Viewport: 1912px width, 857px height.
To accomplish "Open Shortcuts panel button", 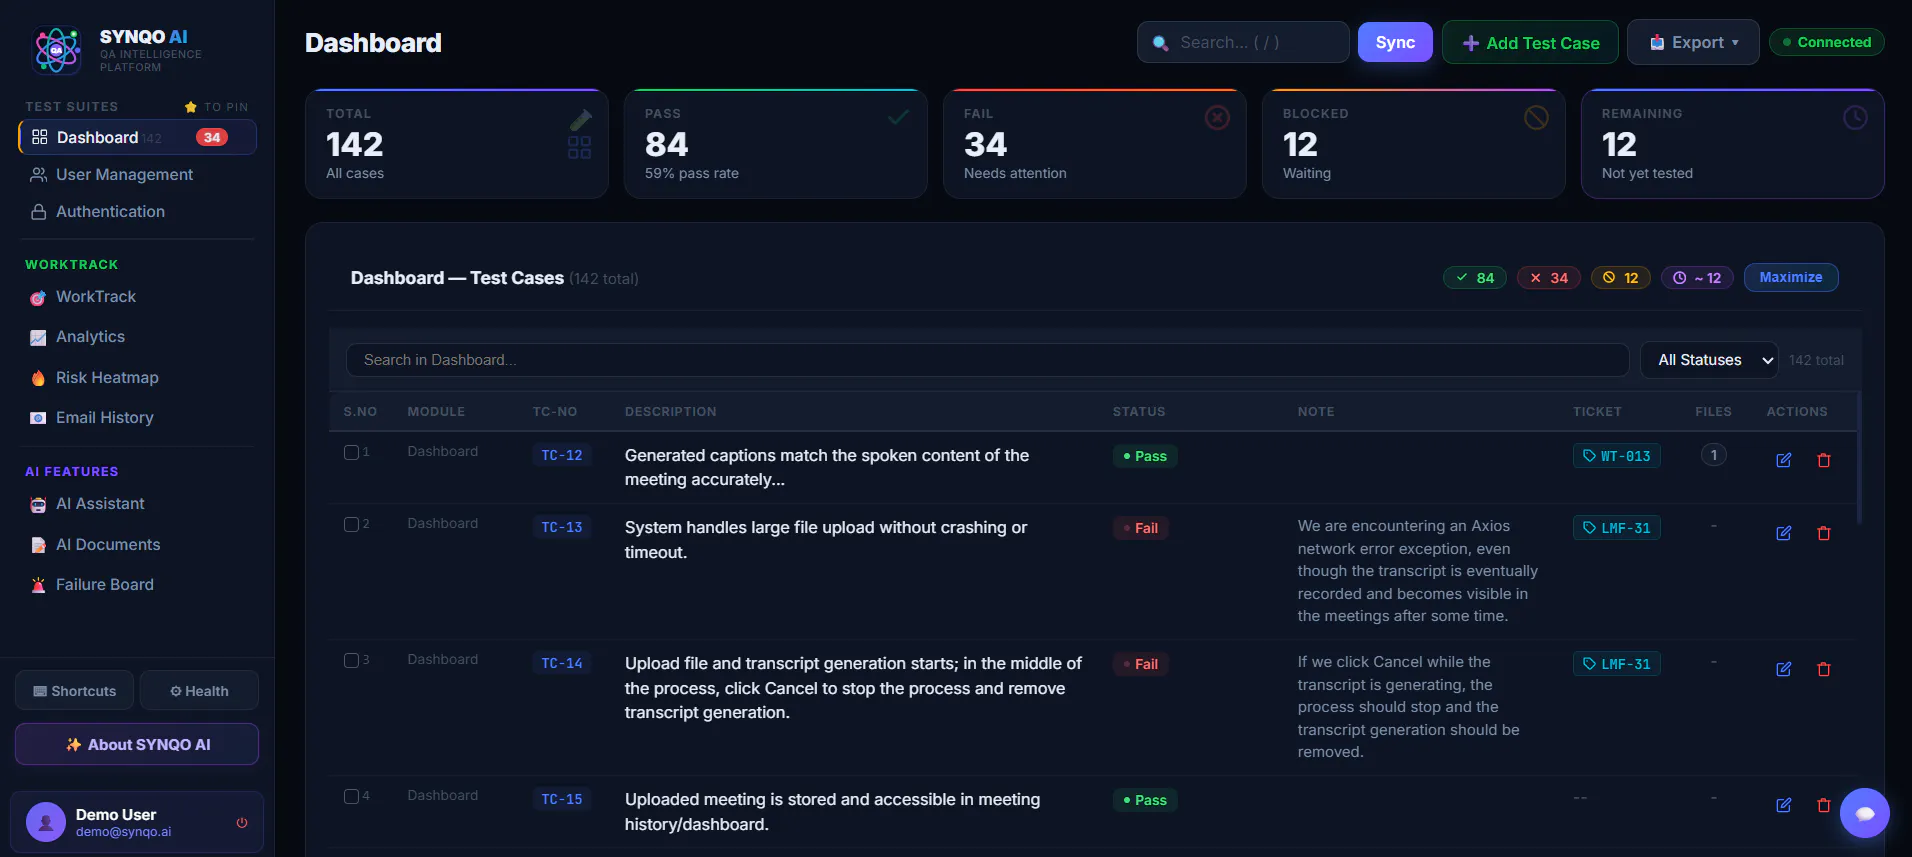I will (74, 690).
